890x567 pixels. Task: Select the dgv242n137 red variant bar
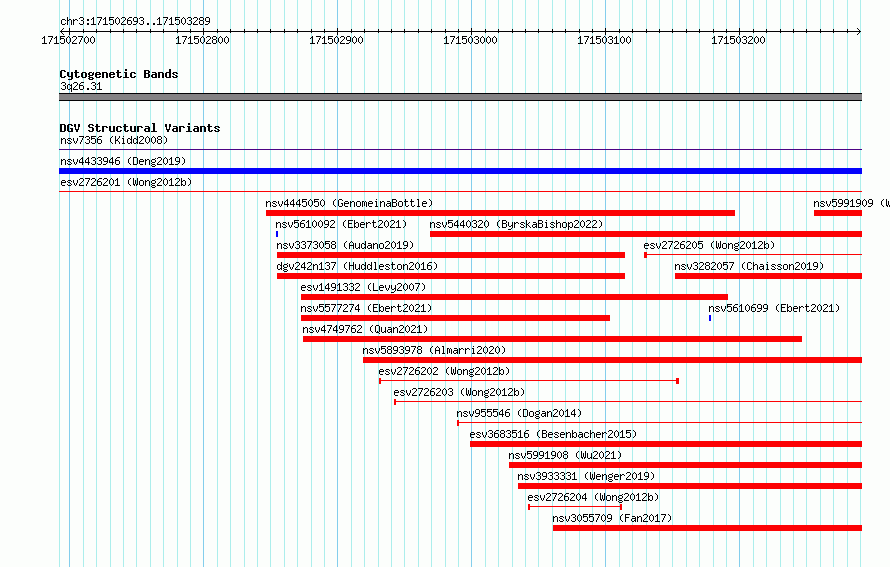tap(451, 276)
